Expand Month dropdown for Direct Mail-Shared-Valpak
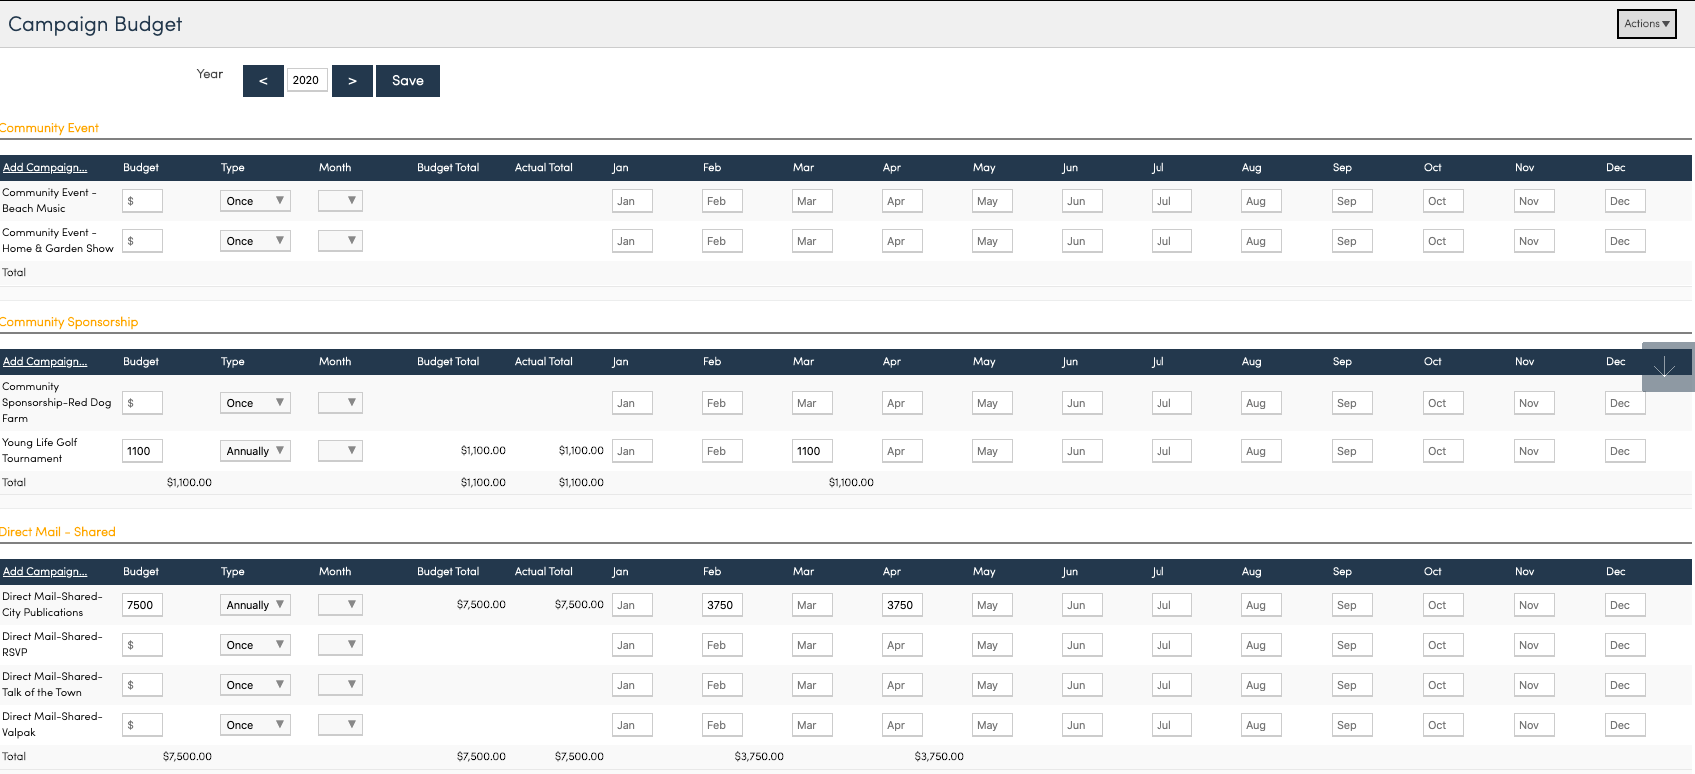This screenshot has width=1695, height=774. point(340,725)
